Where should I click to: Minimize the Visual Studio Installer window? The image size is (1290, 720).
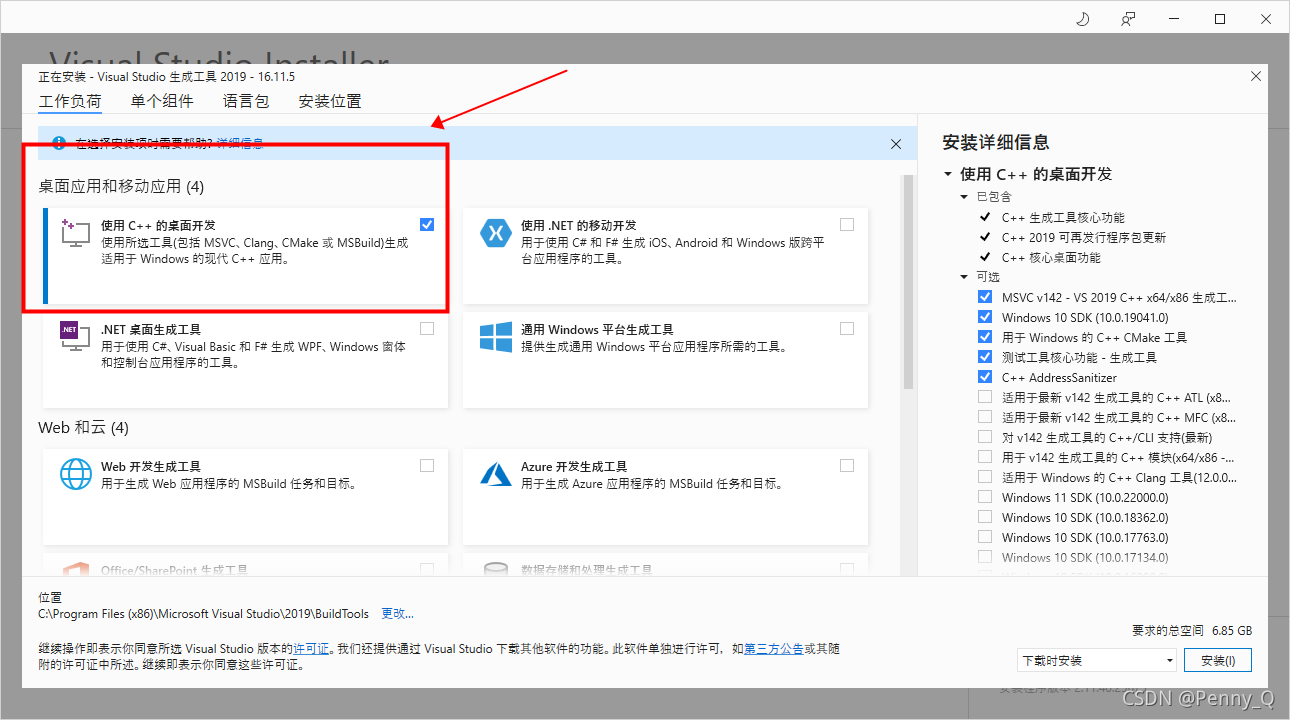[x=1174, y=18]
